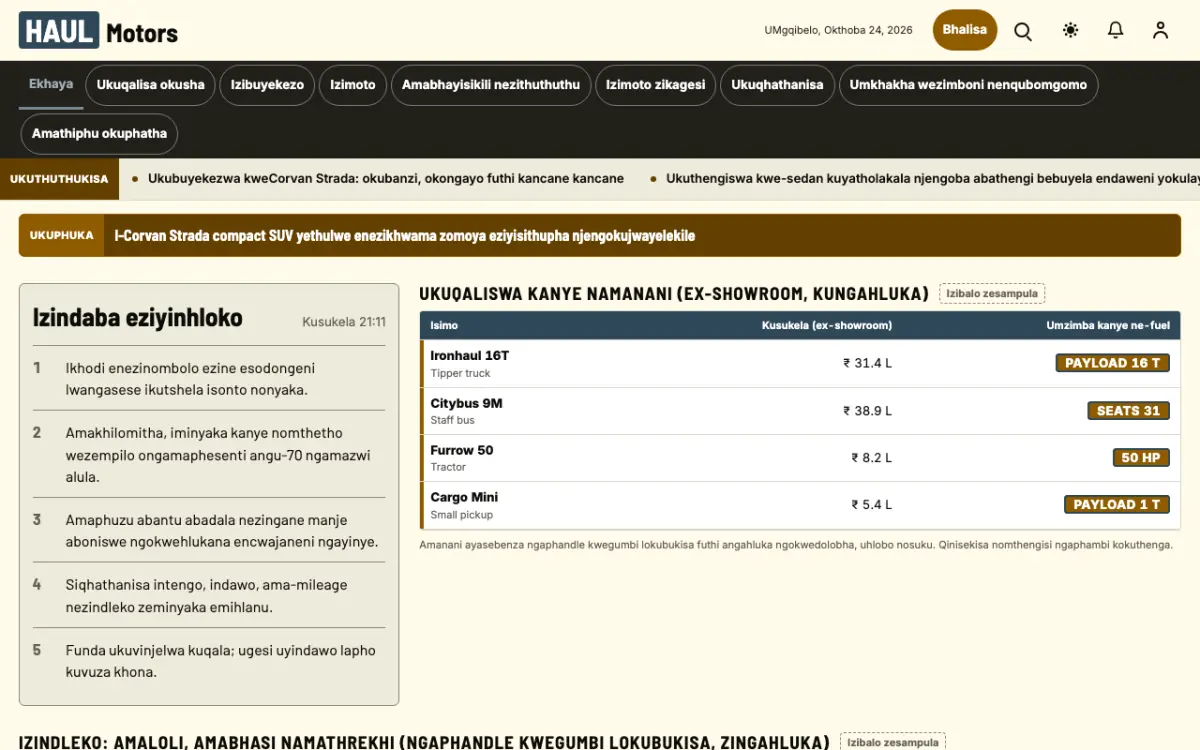Image resolution: width=1200 pixels, height=750 pixels.
Task: Open the user account profile icon
Action: pyautogui.click(x=1160, y=30)
